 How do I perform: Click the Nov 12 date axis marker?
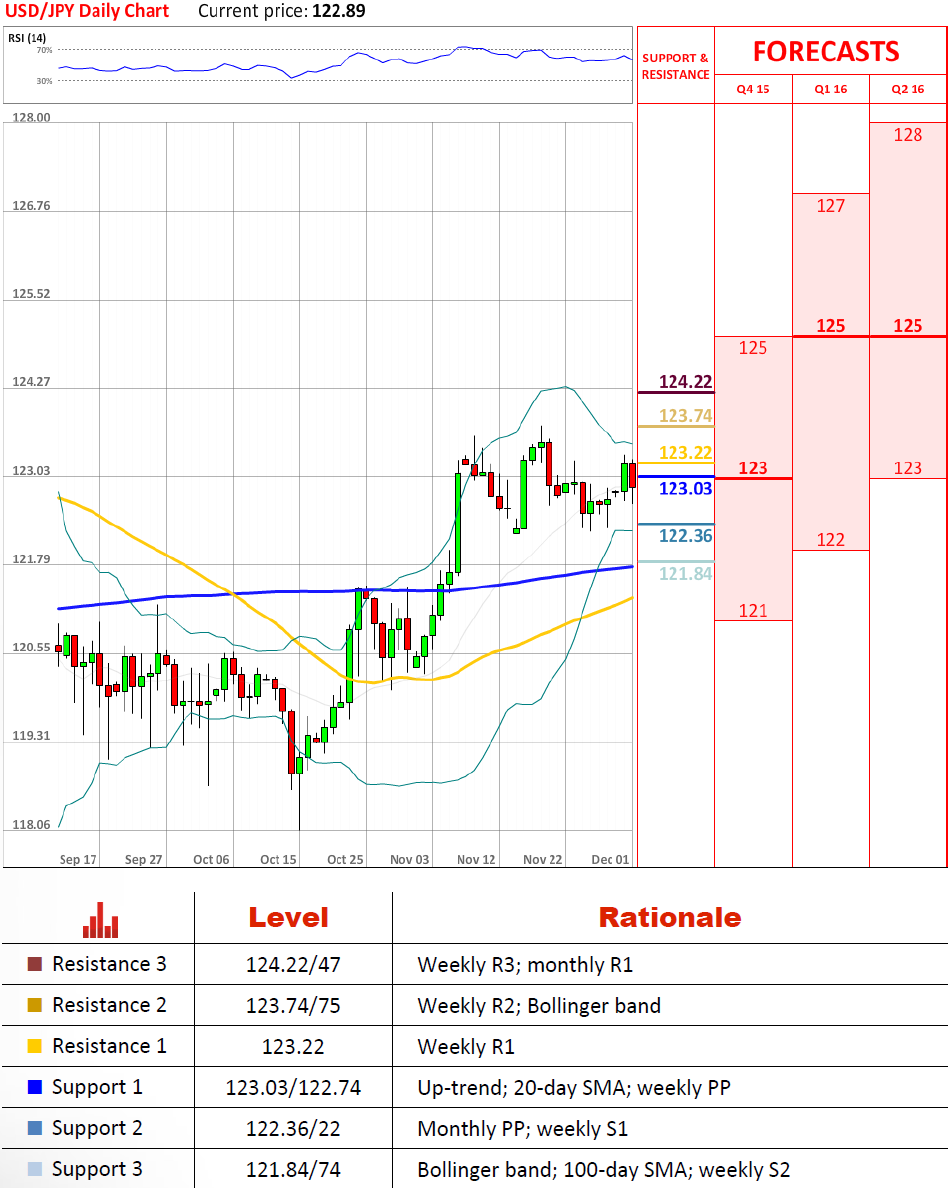point(476,860)
